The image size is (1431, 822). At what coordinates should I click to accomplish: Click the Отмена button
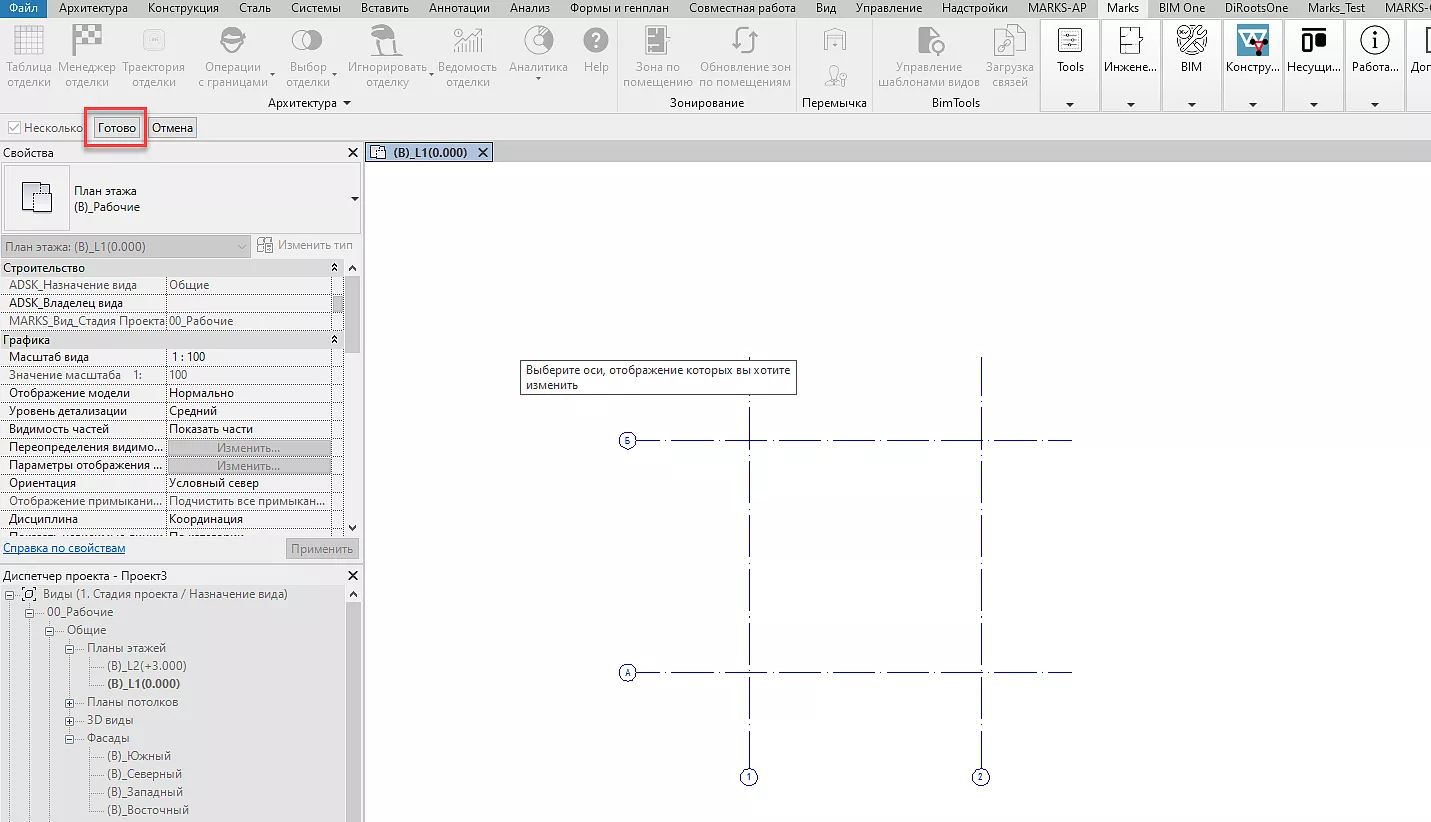(x=172, y=128)
